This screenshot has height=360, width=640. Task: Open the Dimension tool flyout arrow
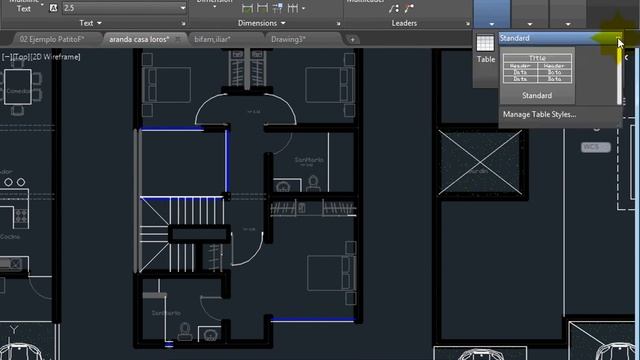[x=214, y=7]
